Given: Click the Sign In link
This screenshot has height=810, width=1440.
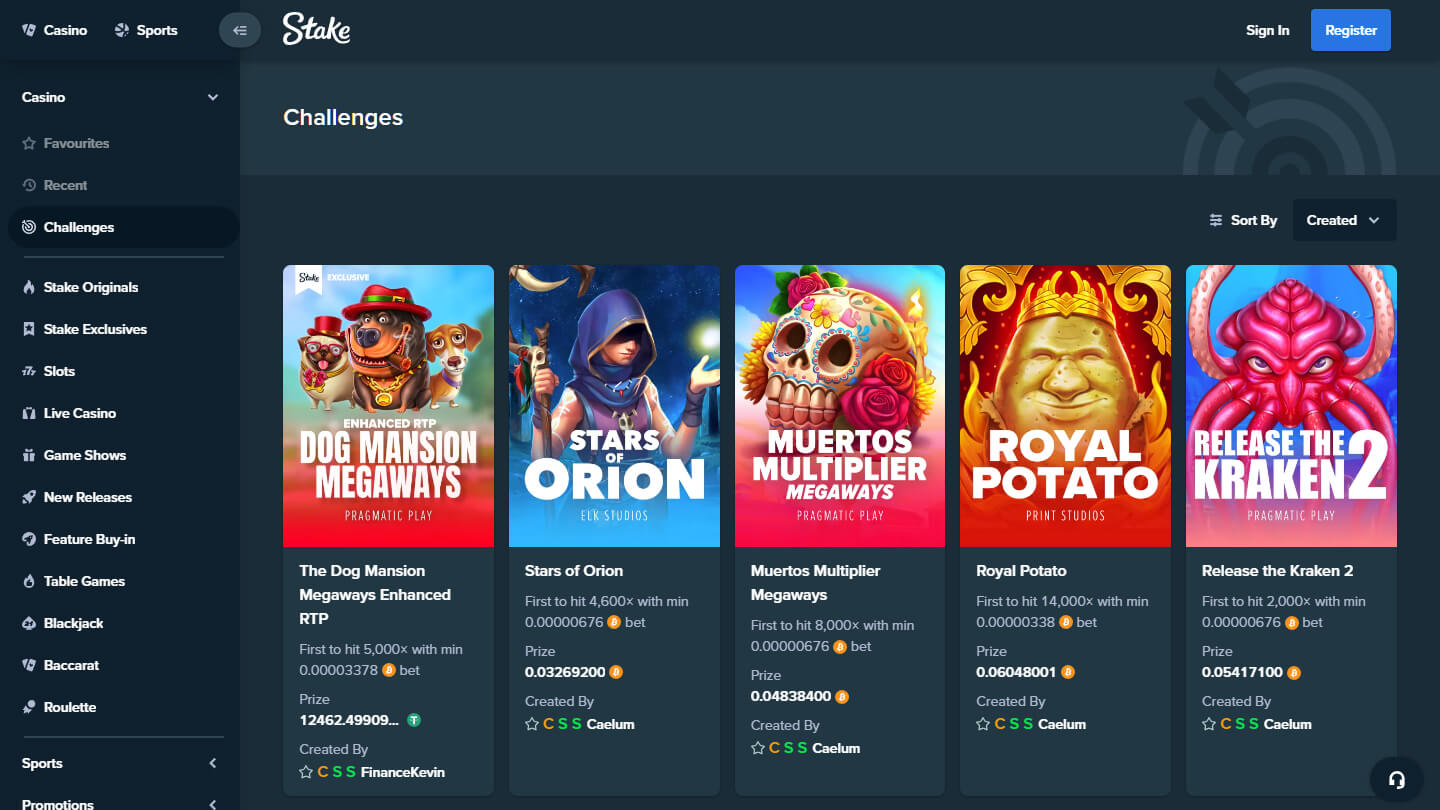Looking at the screenshot, I should tap(1267, 30).
